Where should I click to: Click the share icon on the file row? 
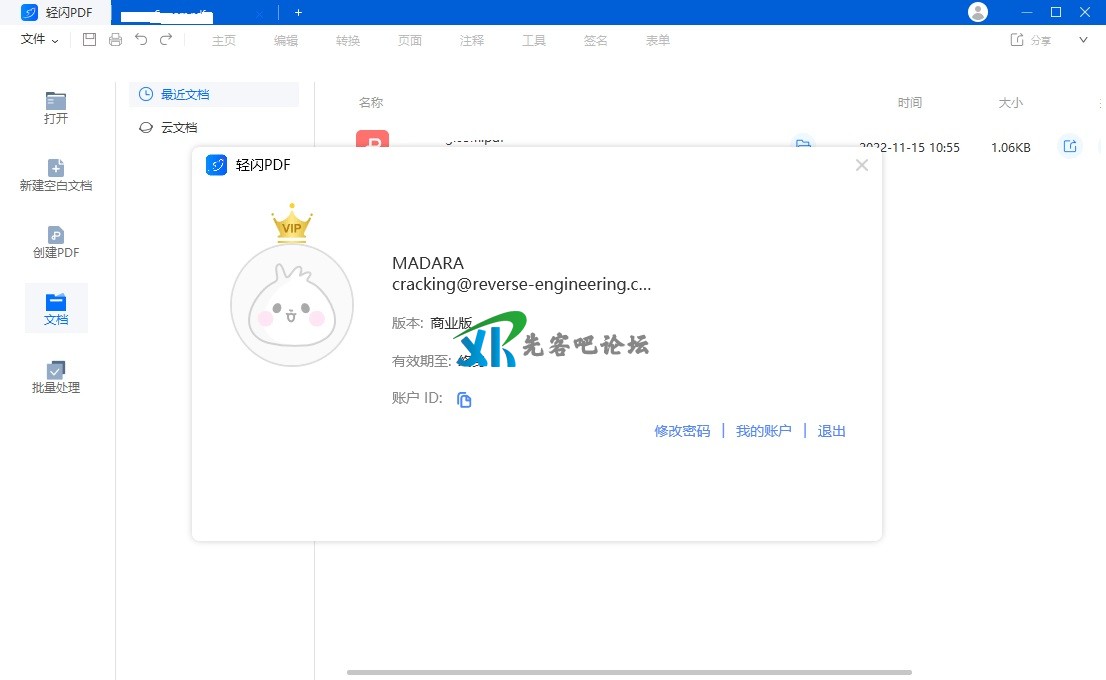[1070, 147]
